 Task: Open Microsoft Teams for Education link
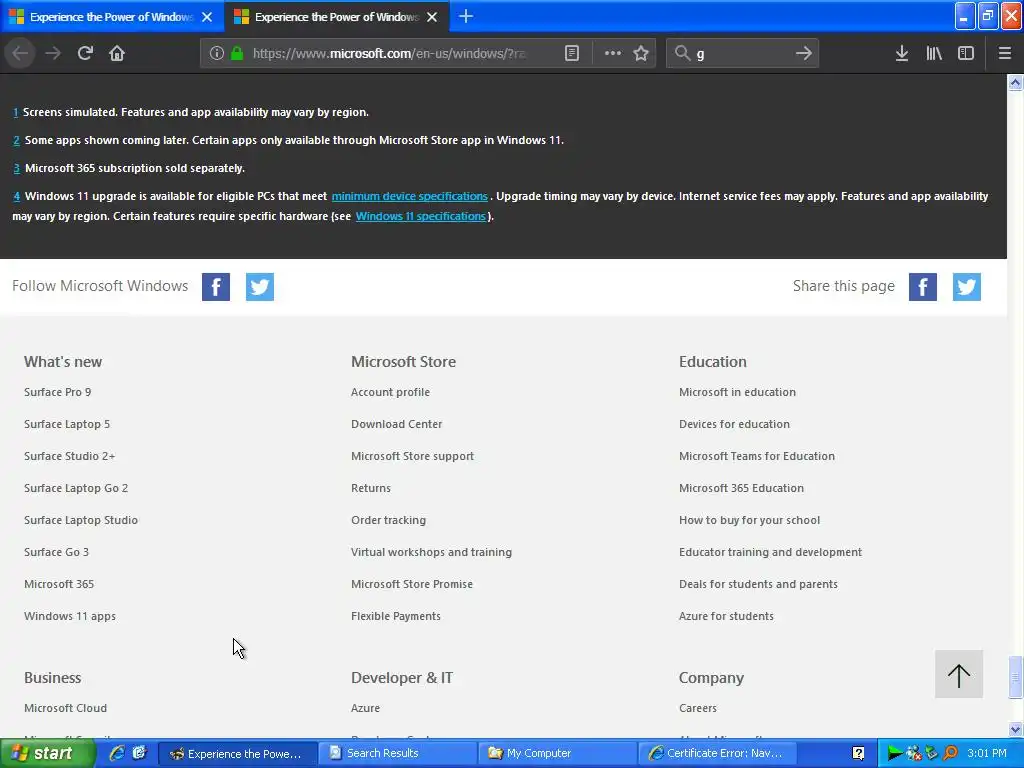pos(757,456)
